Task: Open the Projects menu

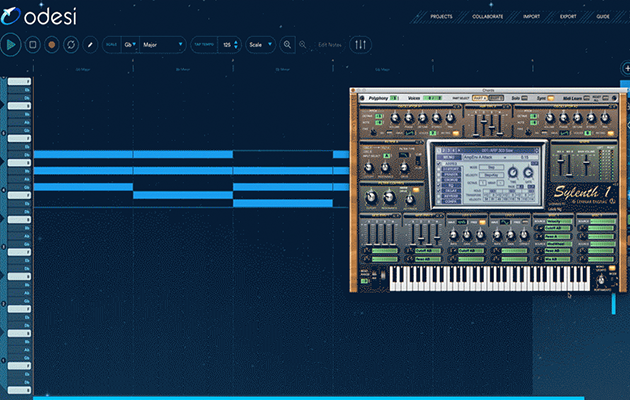Action: point(440,17)
